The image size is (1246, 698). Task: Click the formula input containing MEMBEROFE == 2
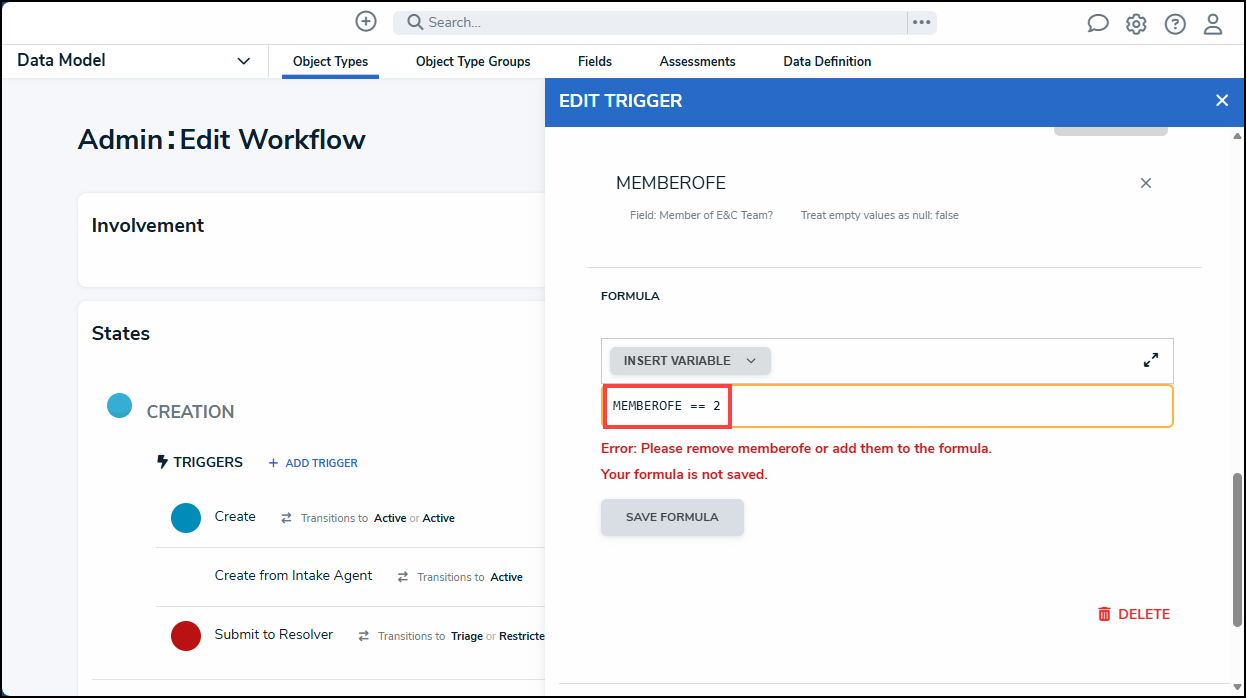pyautogui.click(x=887, y=406)
